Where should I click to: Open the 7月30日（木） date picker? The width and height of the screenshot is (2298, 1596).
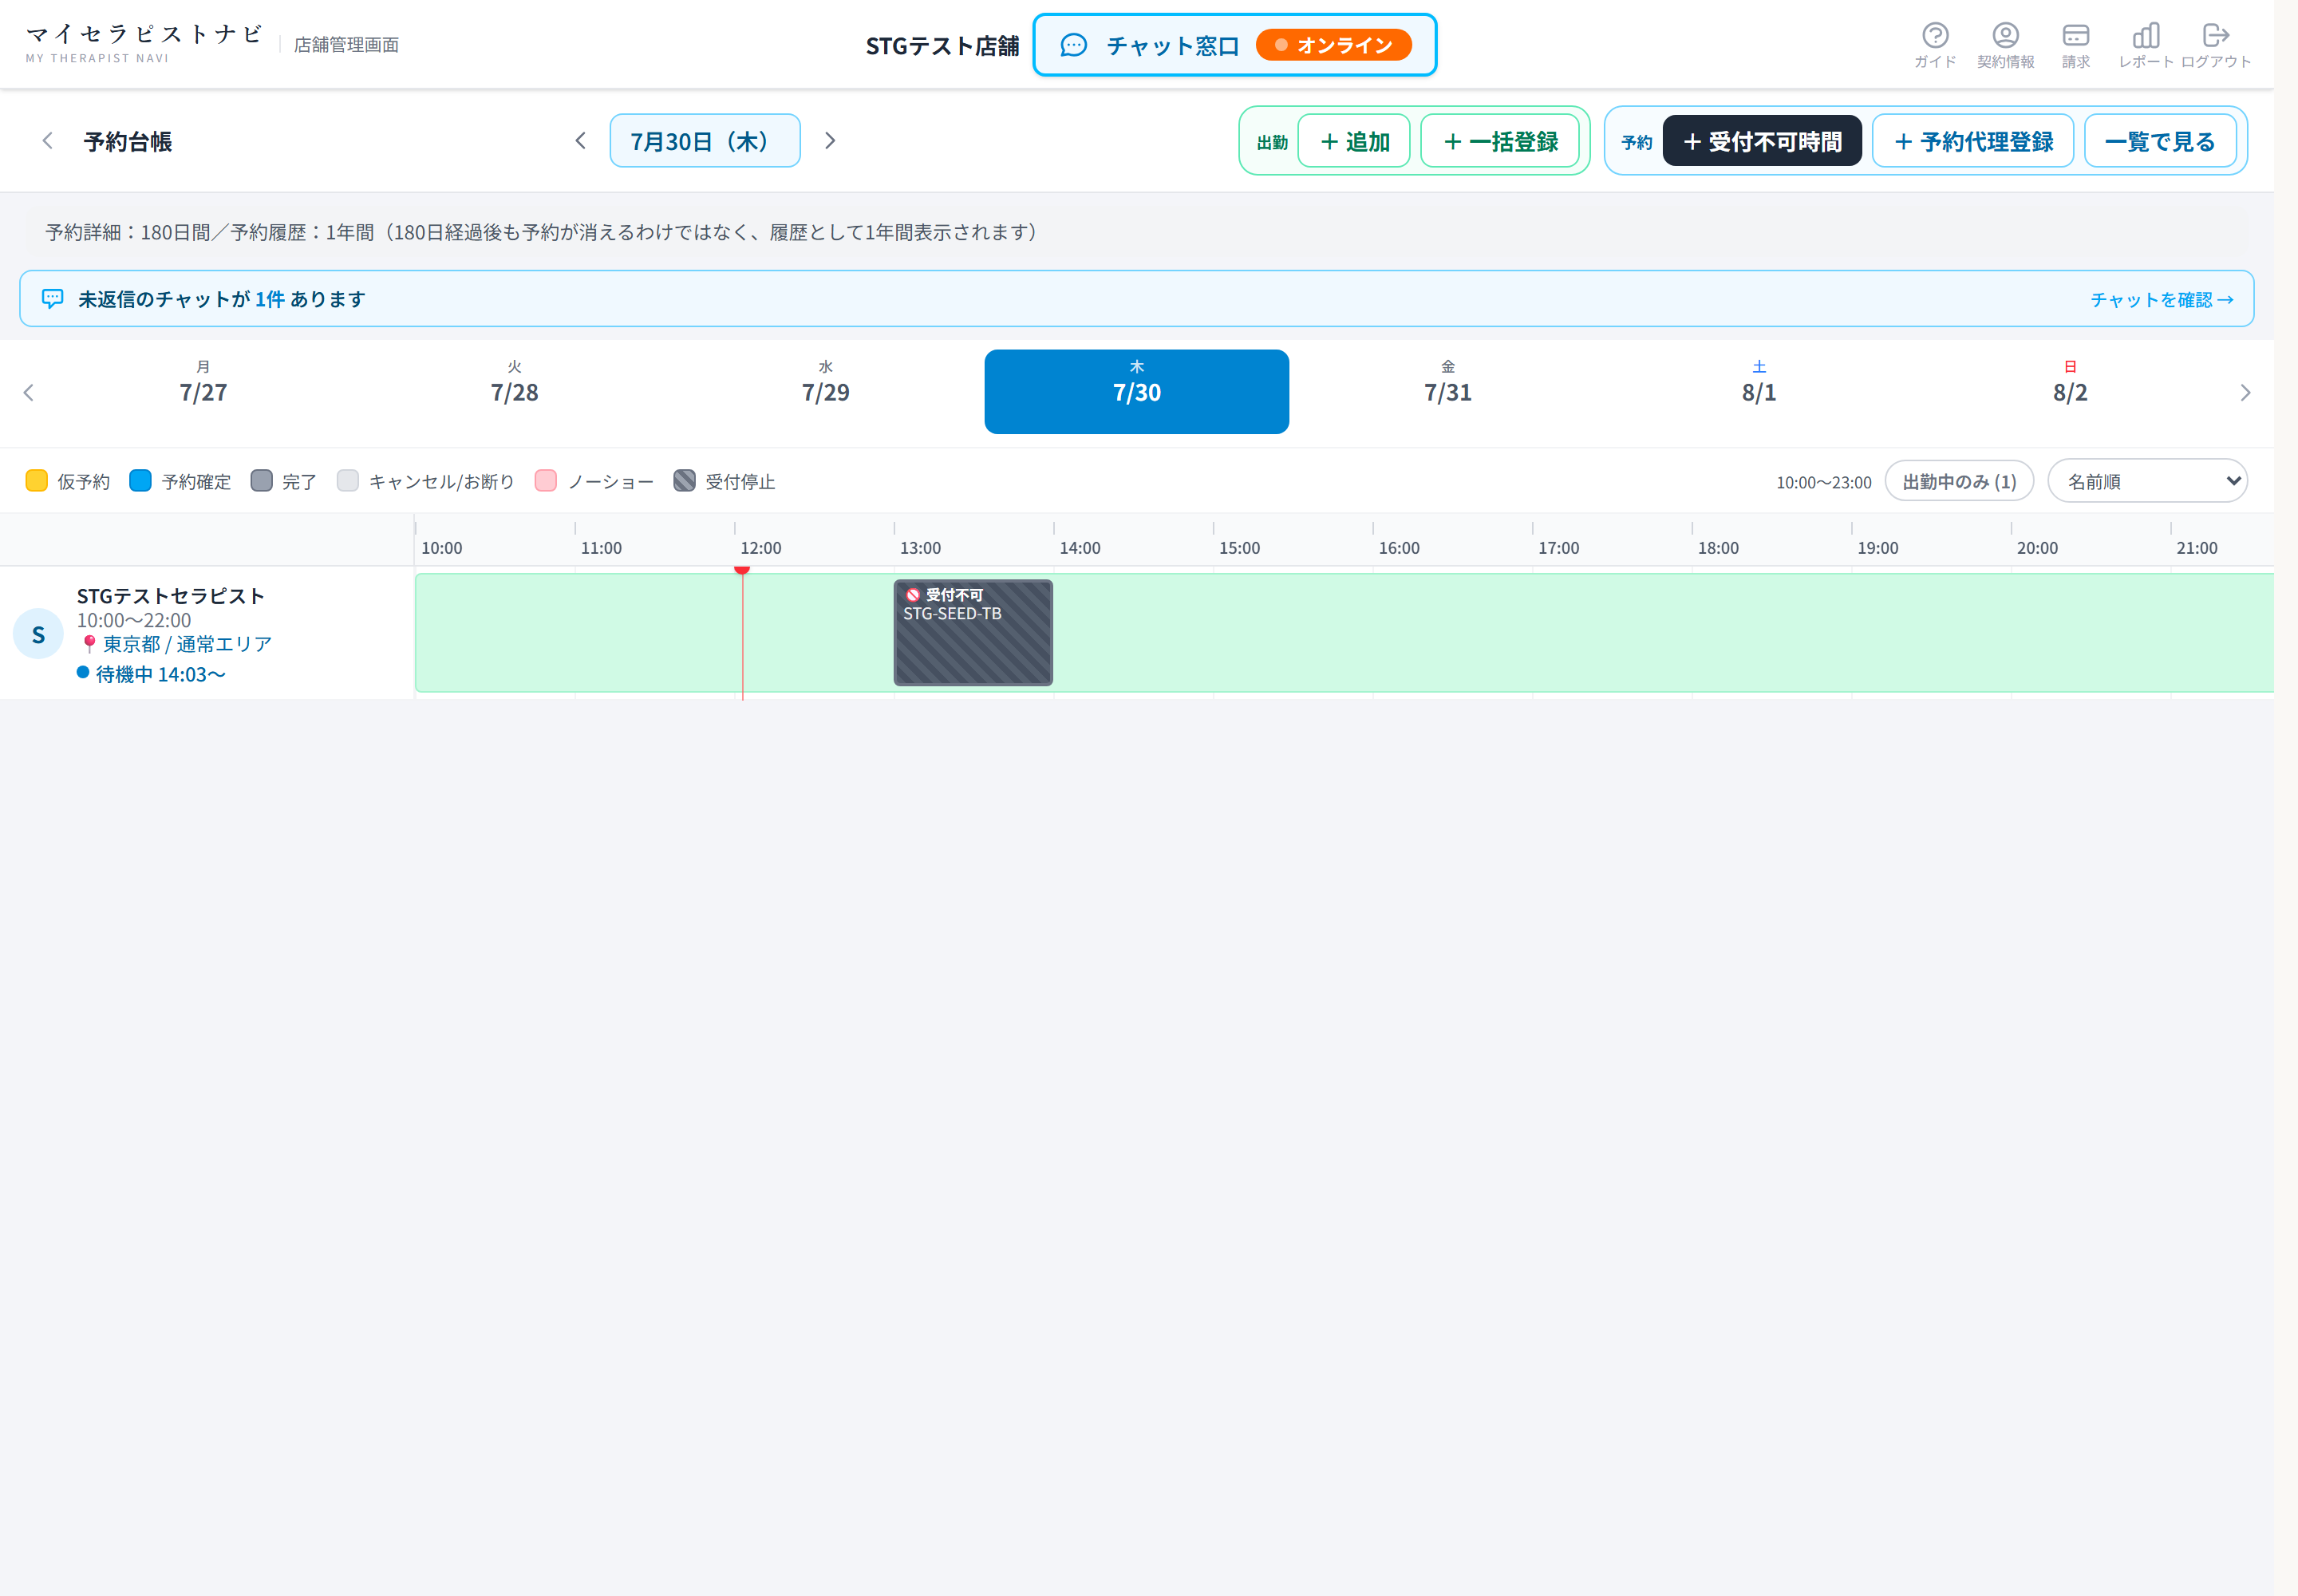[x=705, y=141]
